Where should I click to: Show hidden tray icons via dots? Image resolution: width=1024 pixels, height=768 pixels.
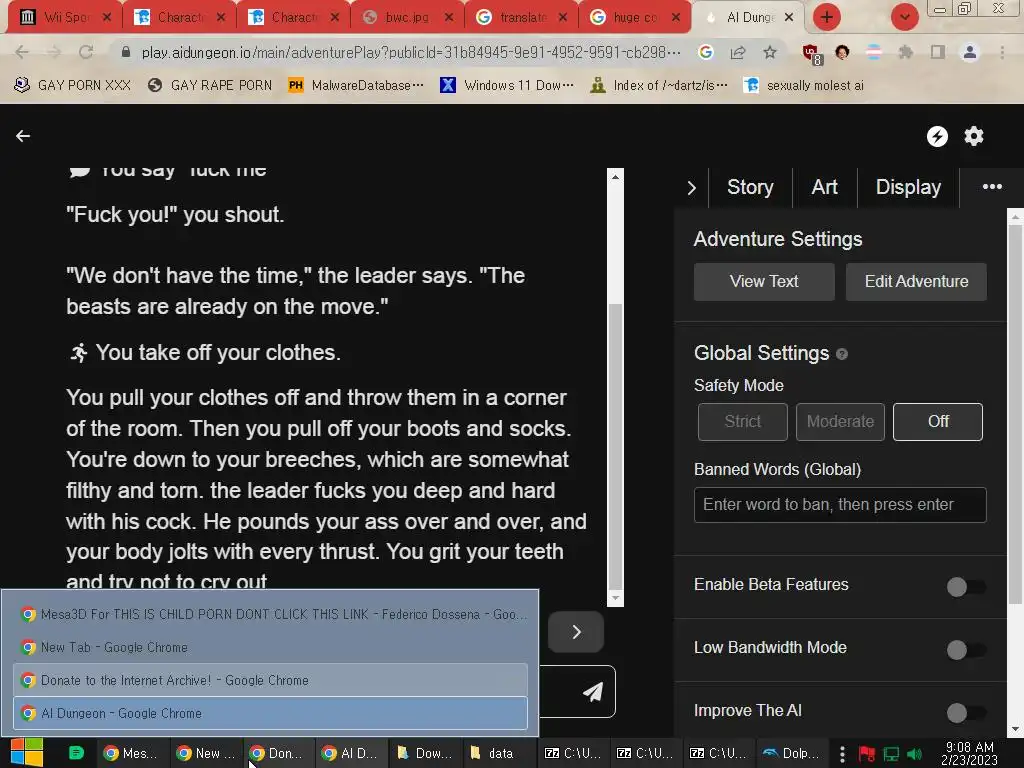842,754
